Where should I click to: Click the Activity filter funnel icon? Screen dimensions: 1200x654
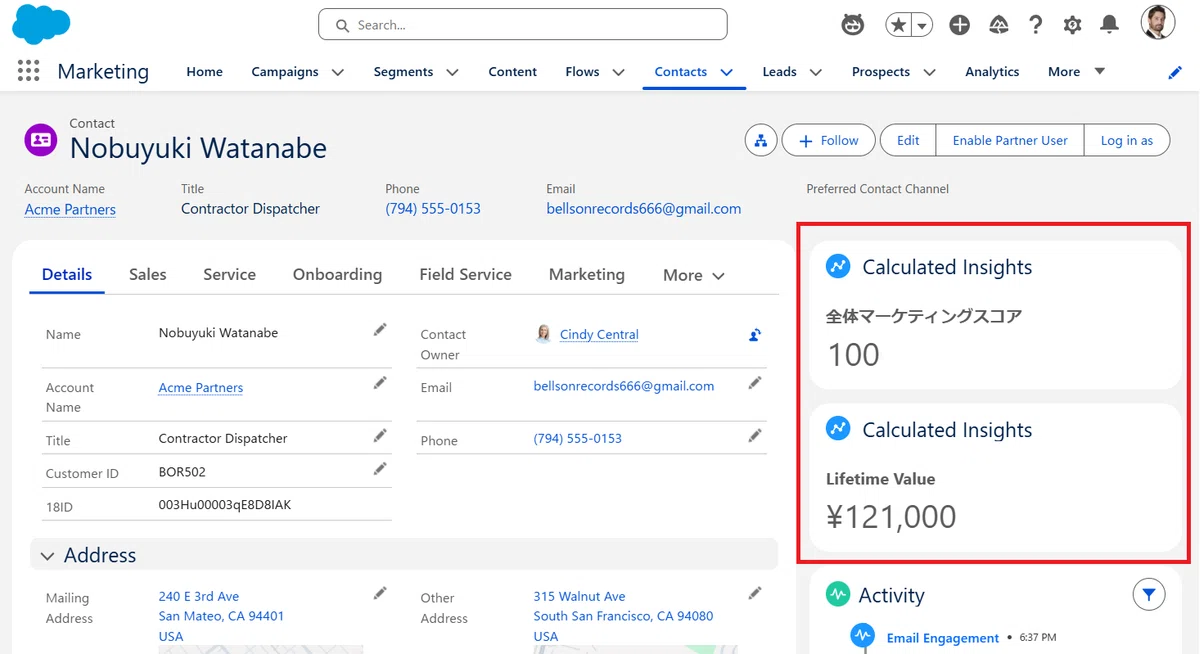(1149, 595)
